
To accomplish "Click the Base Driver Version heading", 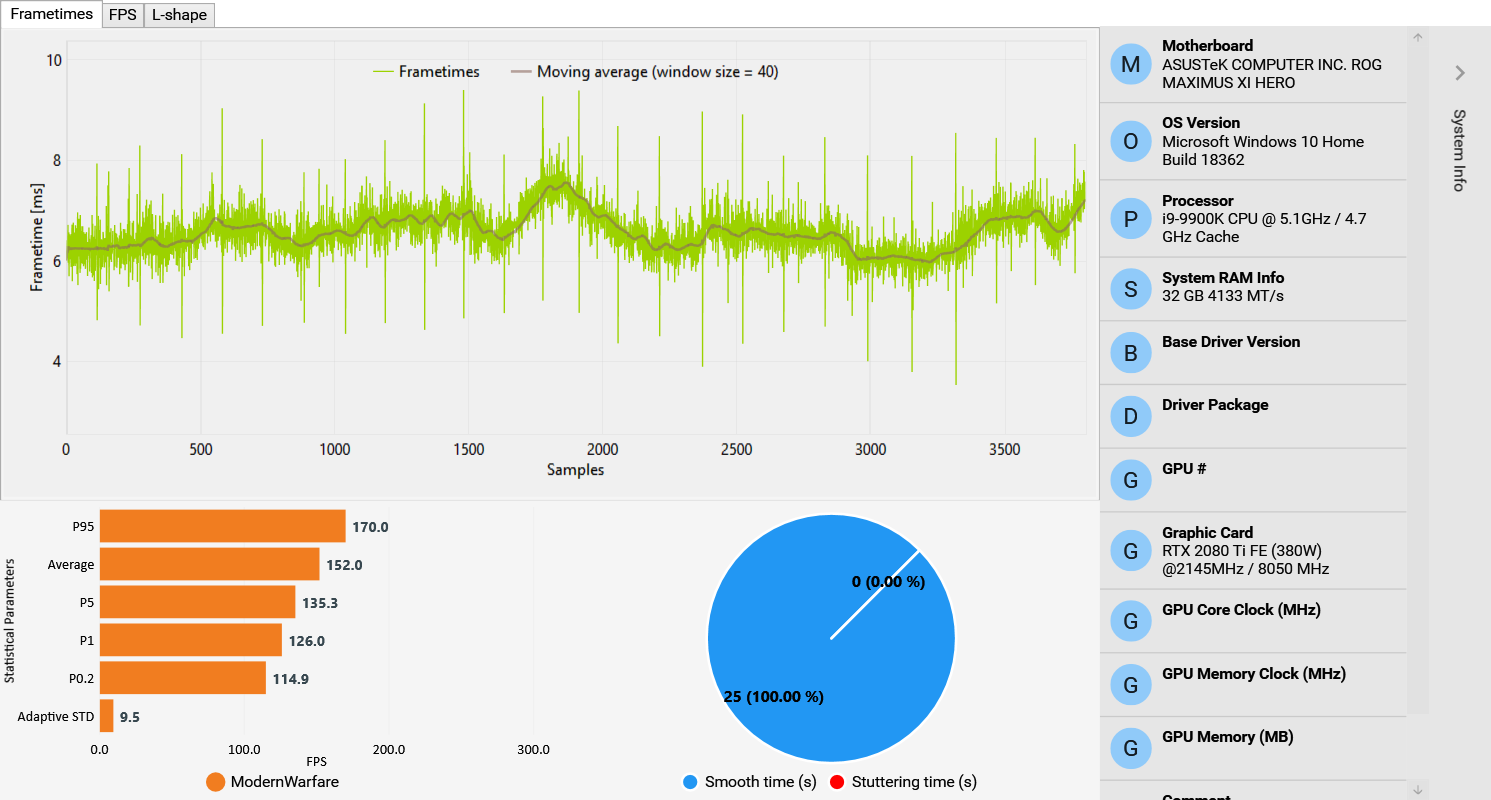I will [1231, 342].
